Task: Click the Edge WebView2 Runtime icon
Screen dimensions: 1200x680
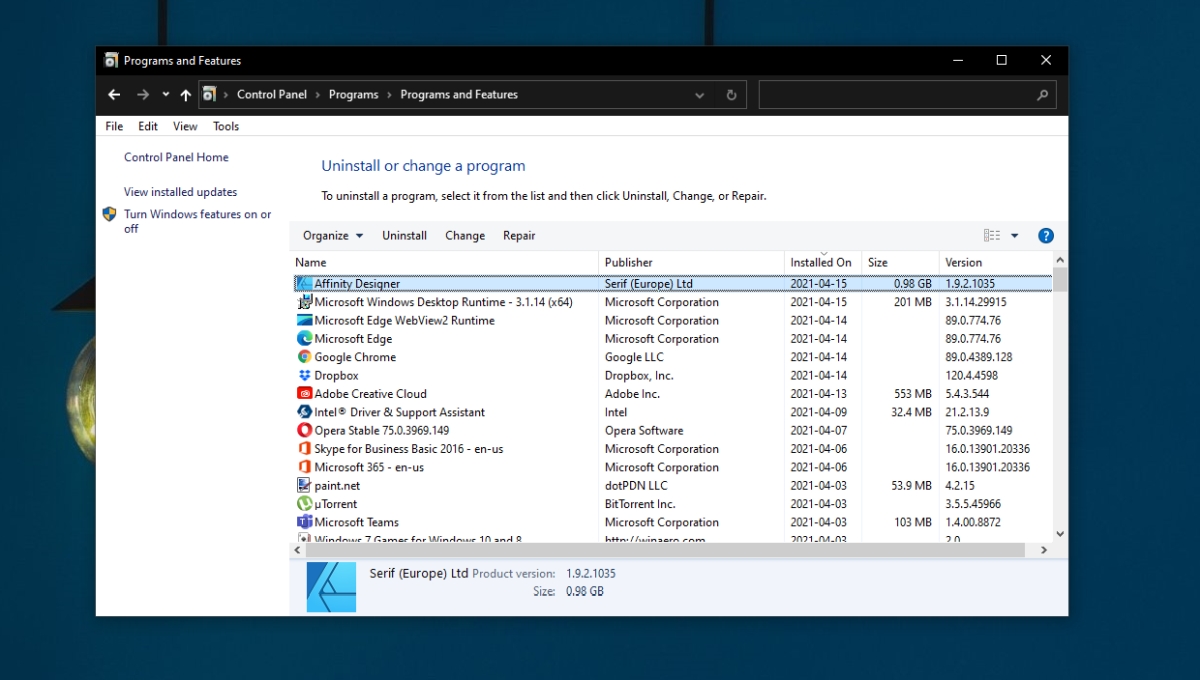Action: pos(305,320)
